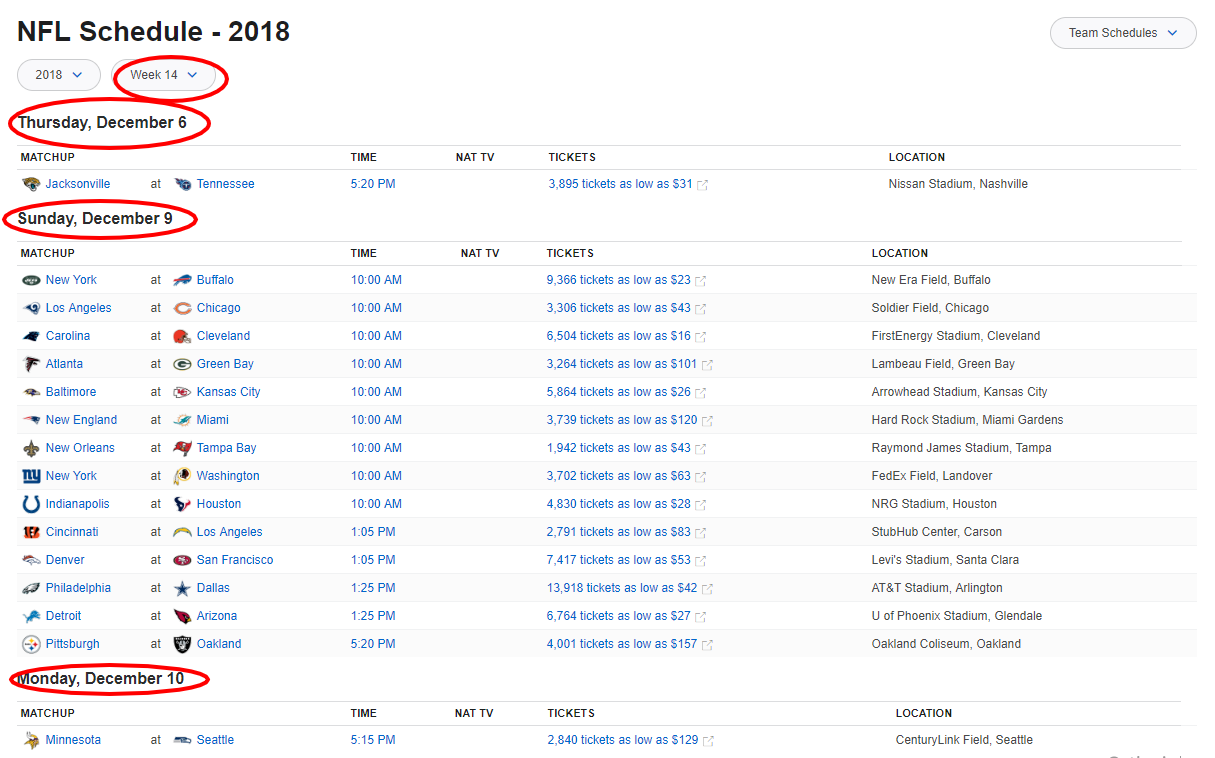Click the Houston Texans logo icon
Viewport: 1215px width, 758px height.
[x=182, y=504]
